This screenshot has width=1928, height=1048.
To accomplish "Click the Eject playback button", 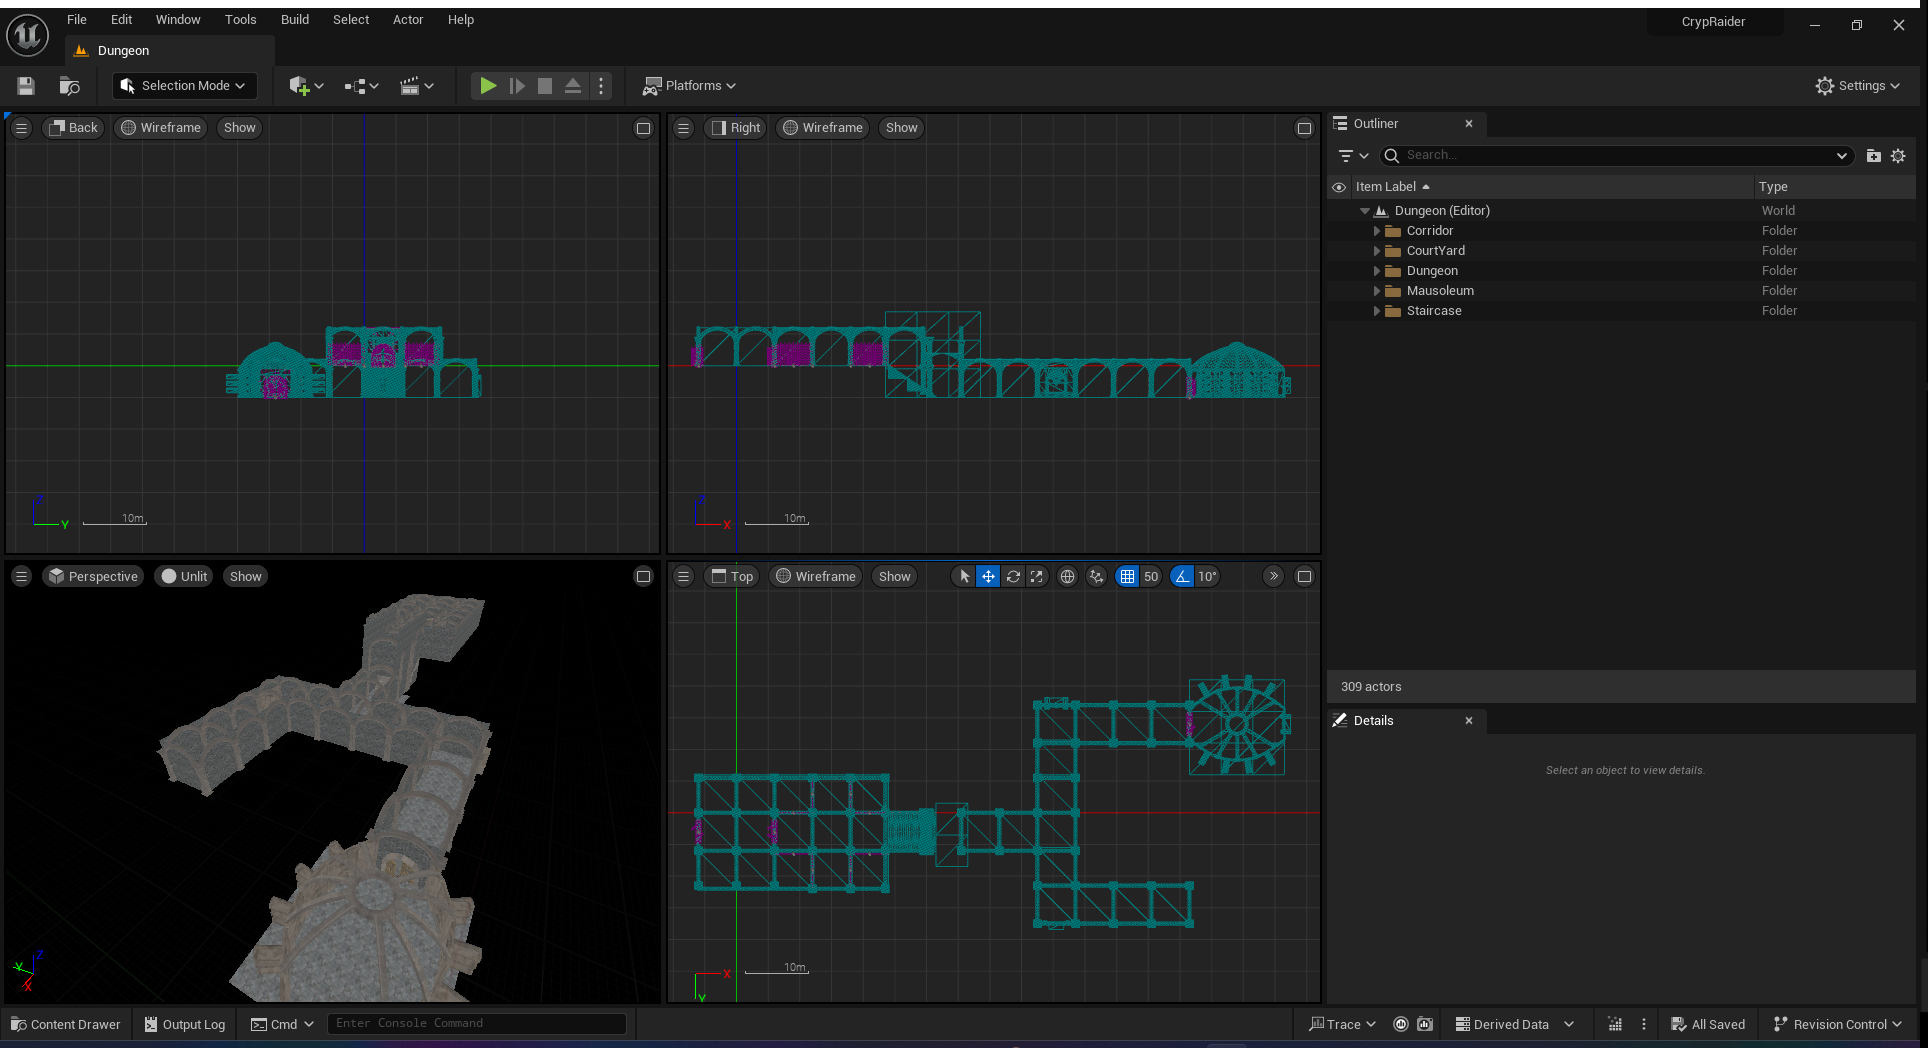I will tap(573, 86).
